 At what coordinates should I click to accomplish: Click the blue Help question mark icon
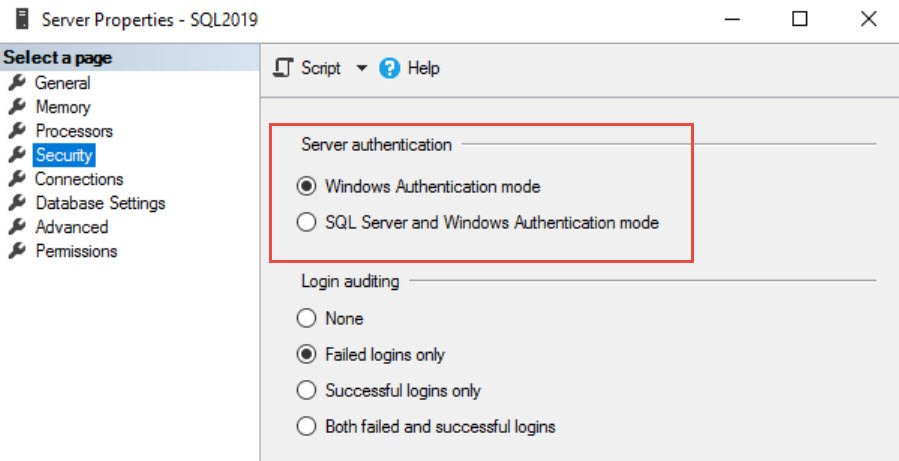[389, 69]
